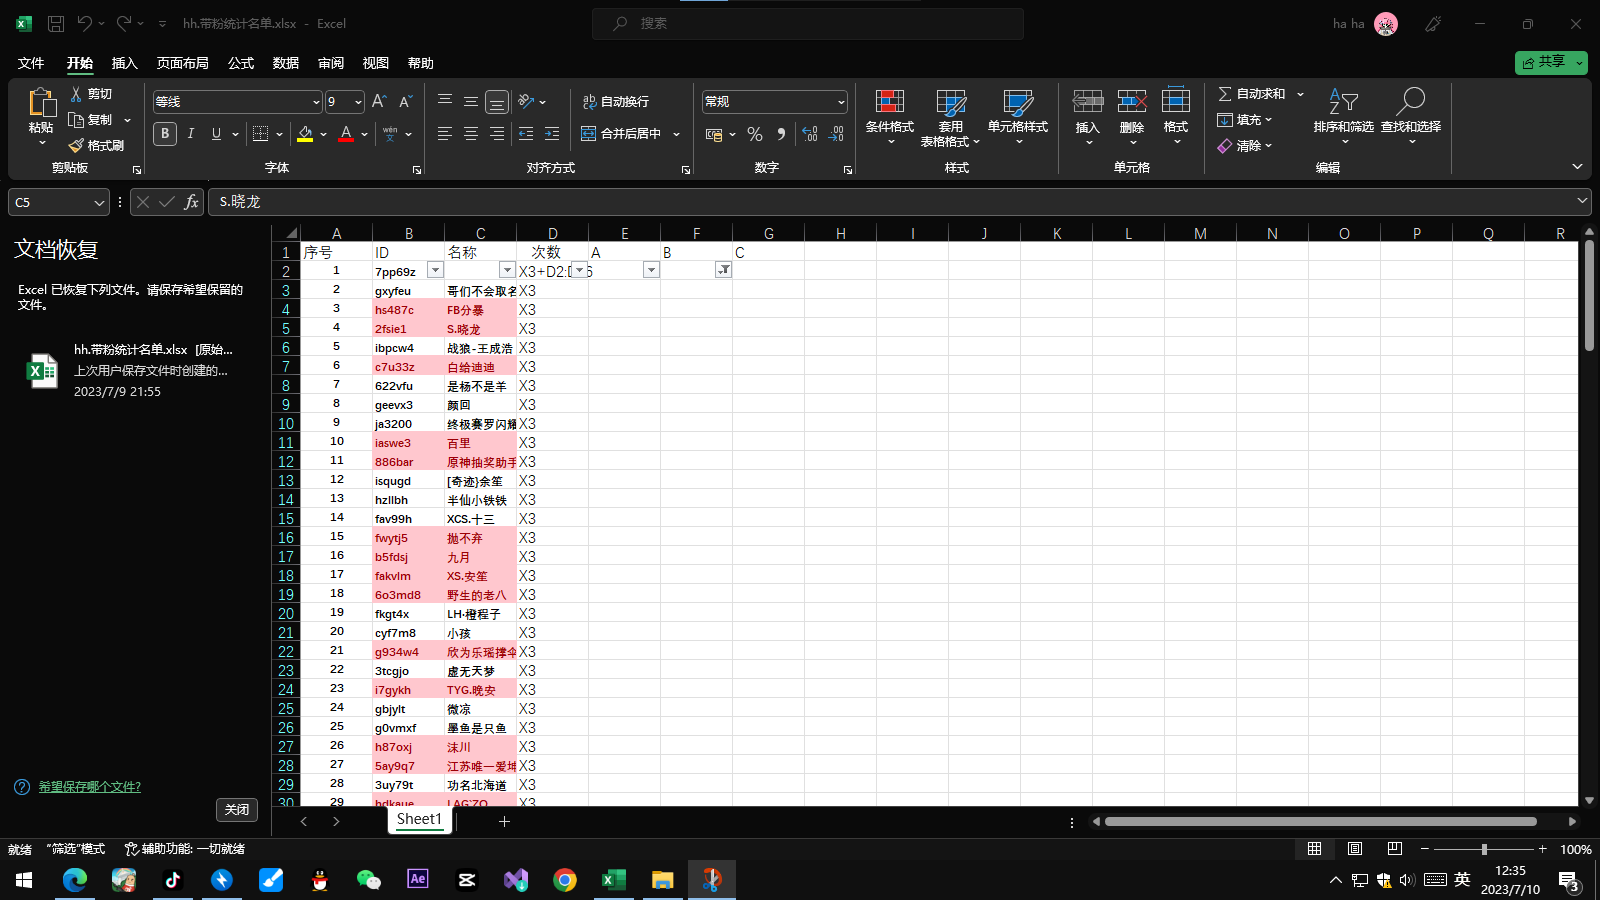Add a new sheet with the plus button
1600x900 pixels.
click(x=504, y=821)
